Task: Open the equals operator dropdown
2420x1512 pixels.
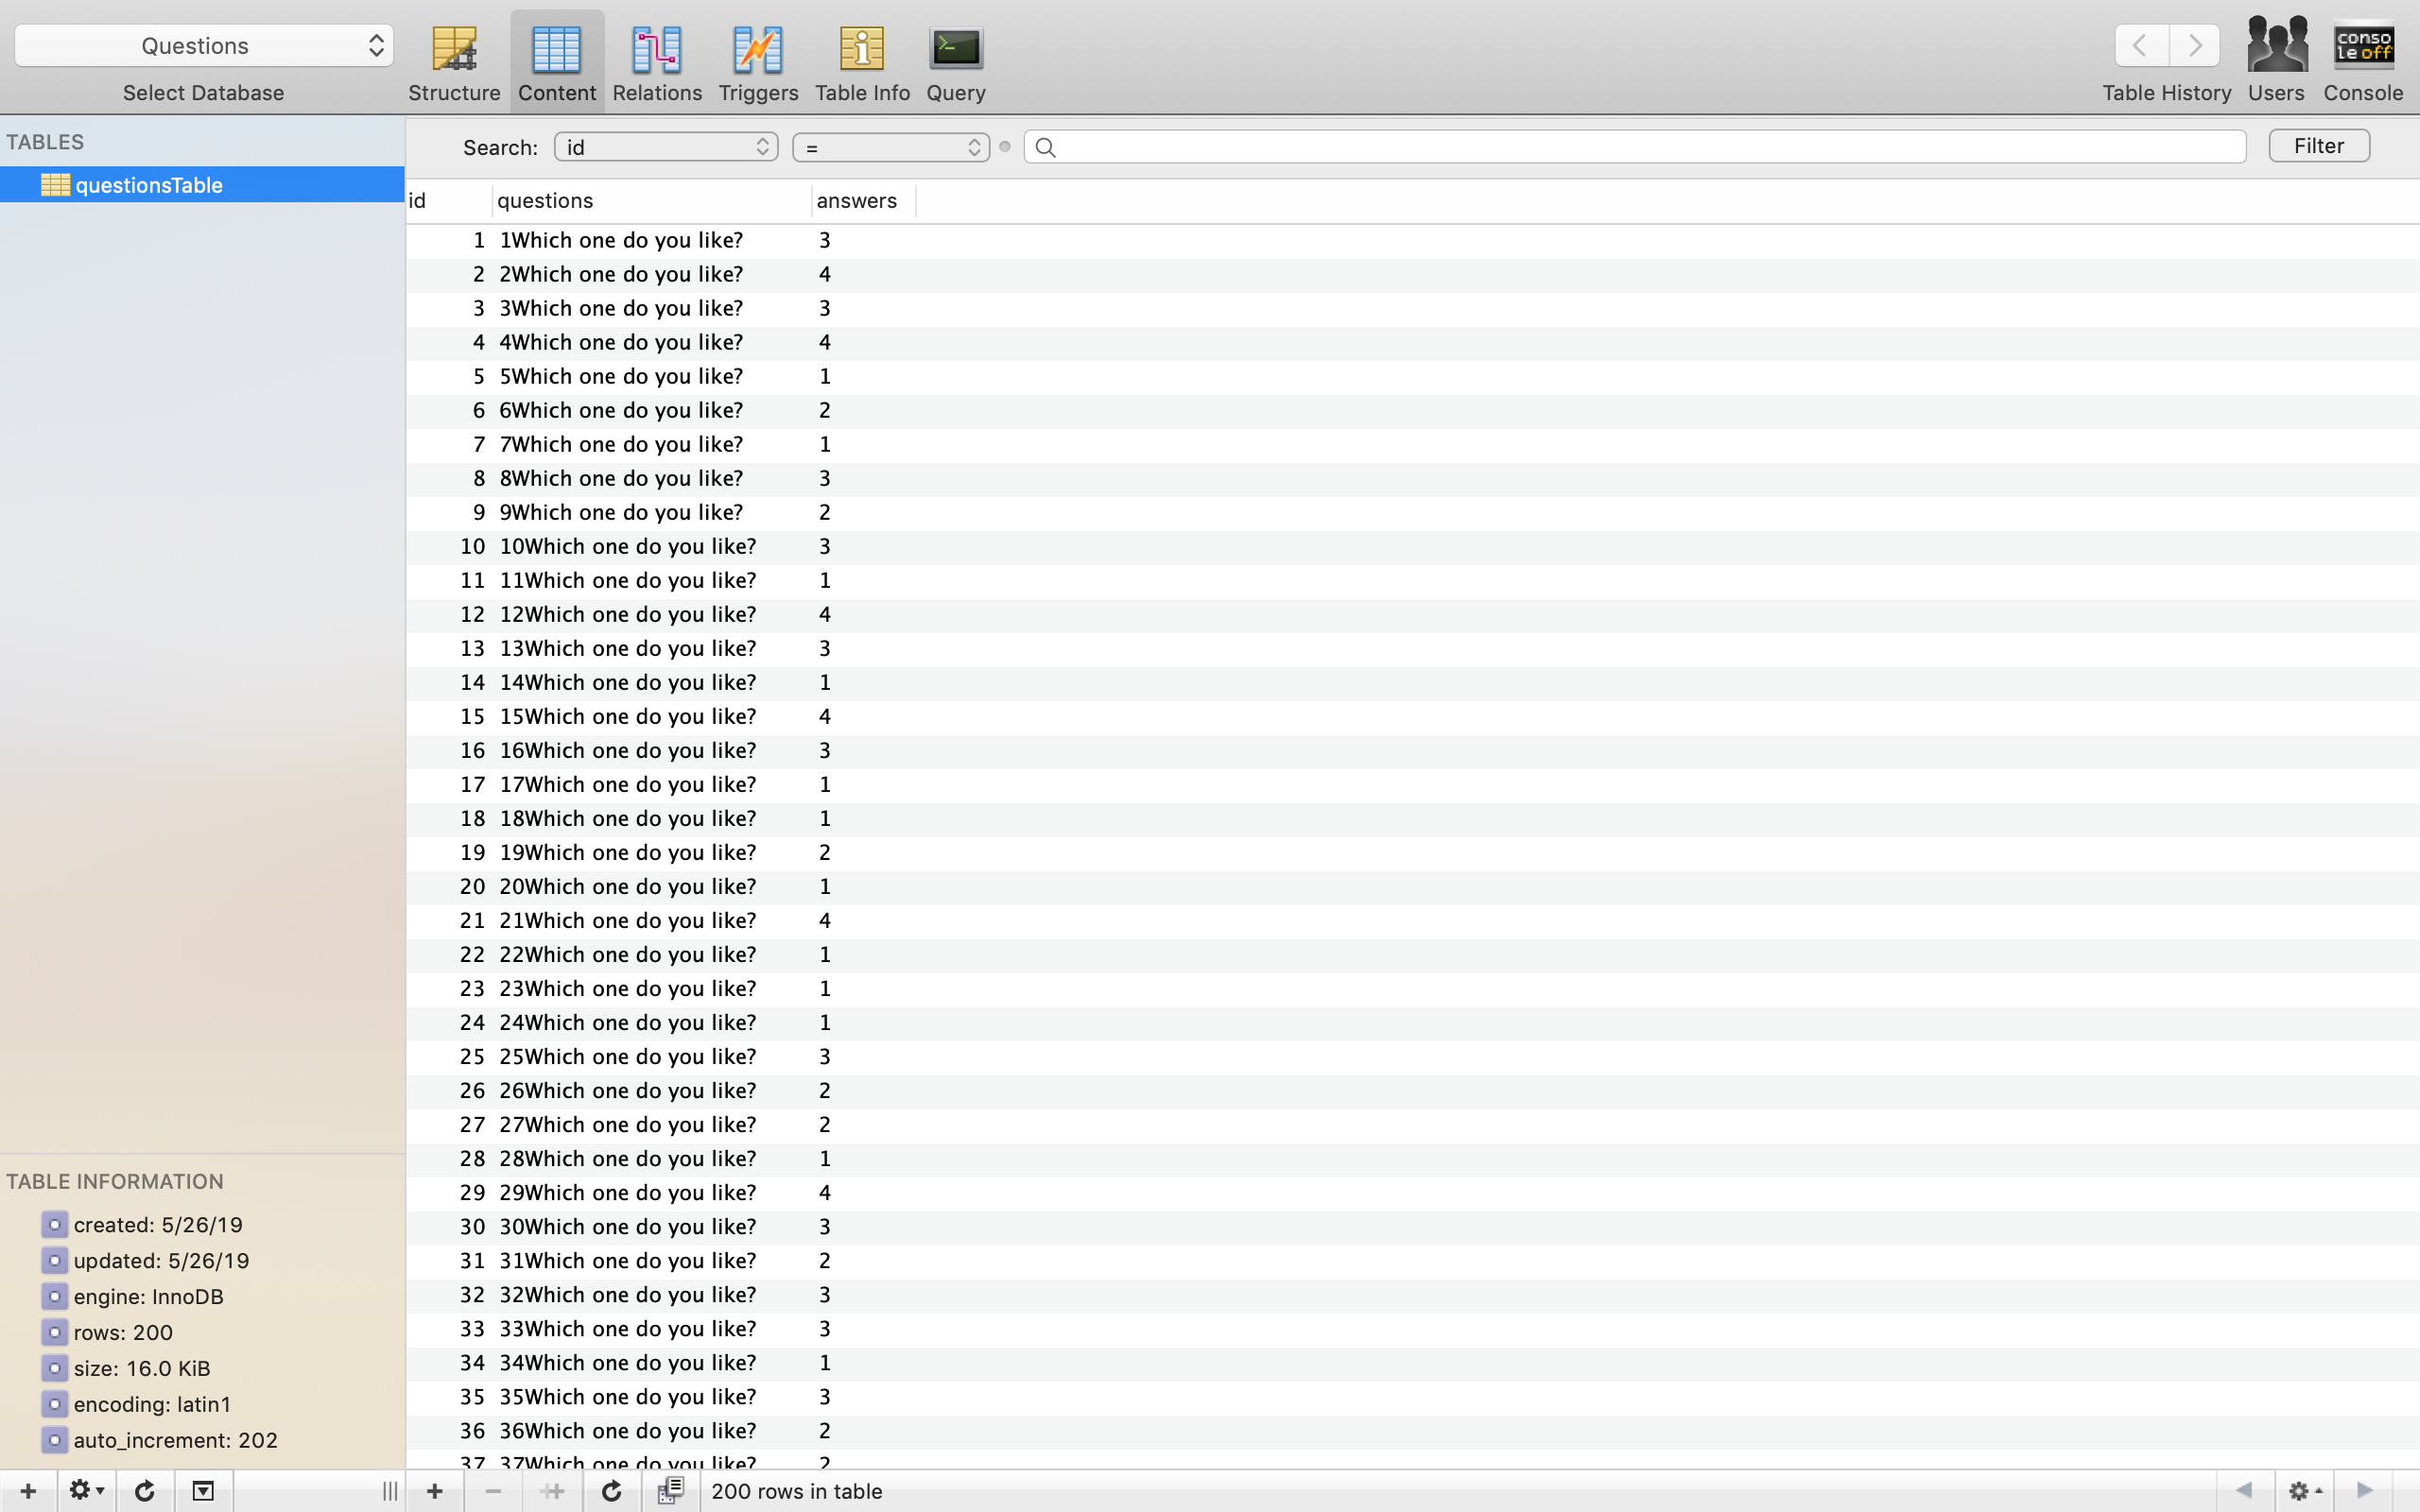Action: [890, 147]
